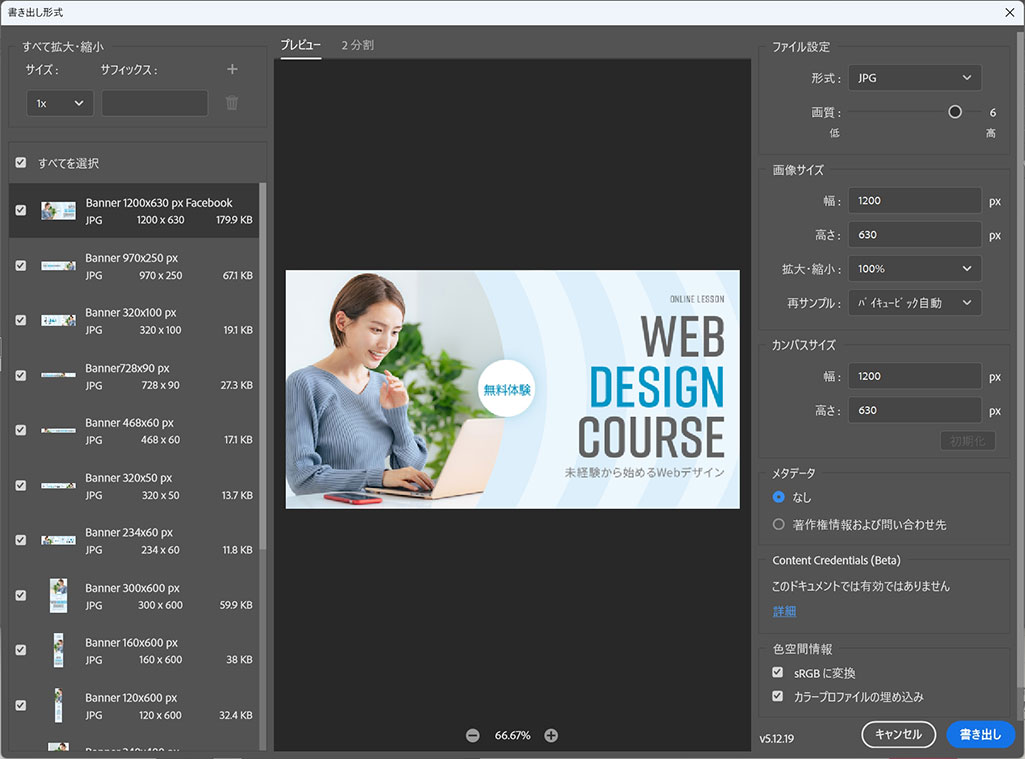Switch to the 2 分割 tab
Viewport: 1025px width, 759px height.
pos(358,45)
